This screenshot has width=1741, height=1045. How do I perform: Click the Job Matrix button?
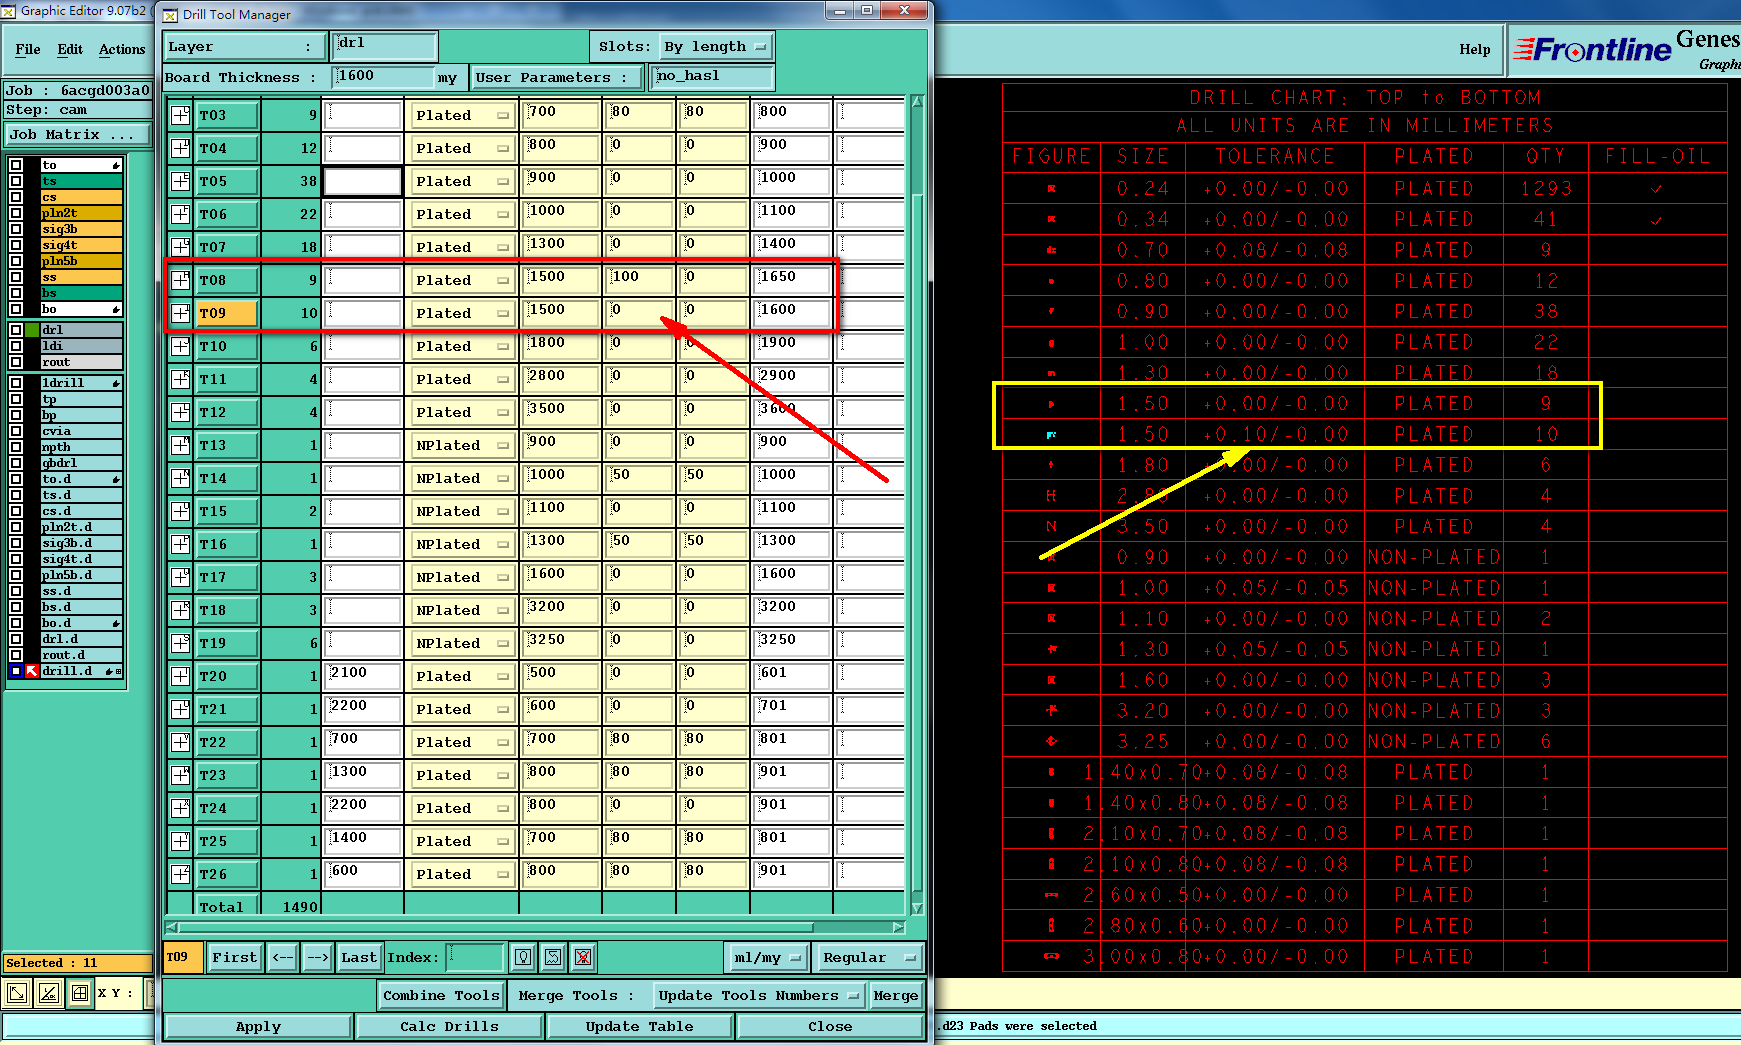pyautogui.click(x=78, y=134)
